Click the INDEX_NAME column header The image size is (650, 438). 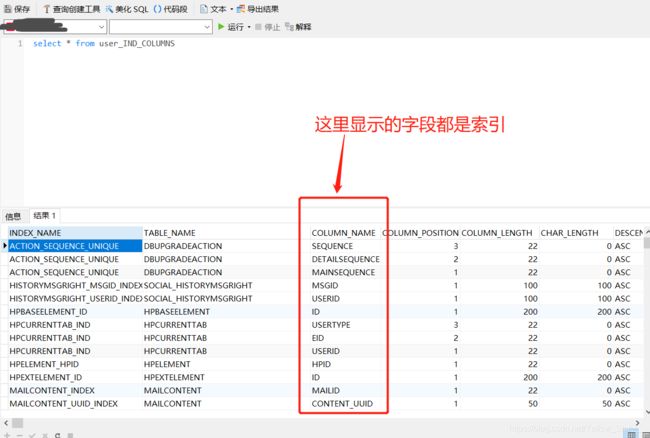pos(75,233)
